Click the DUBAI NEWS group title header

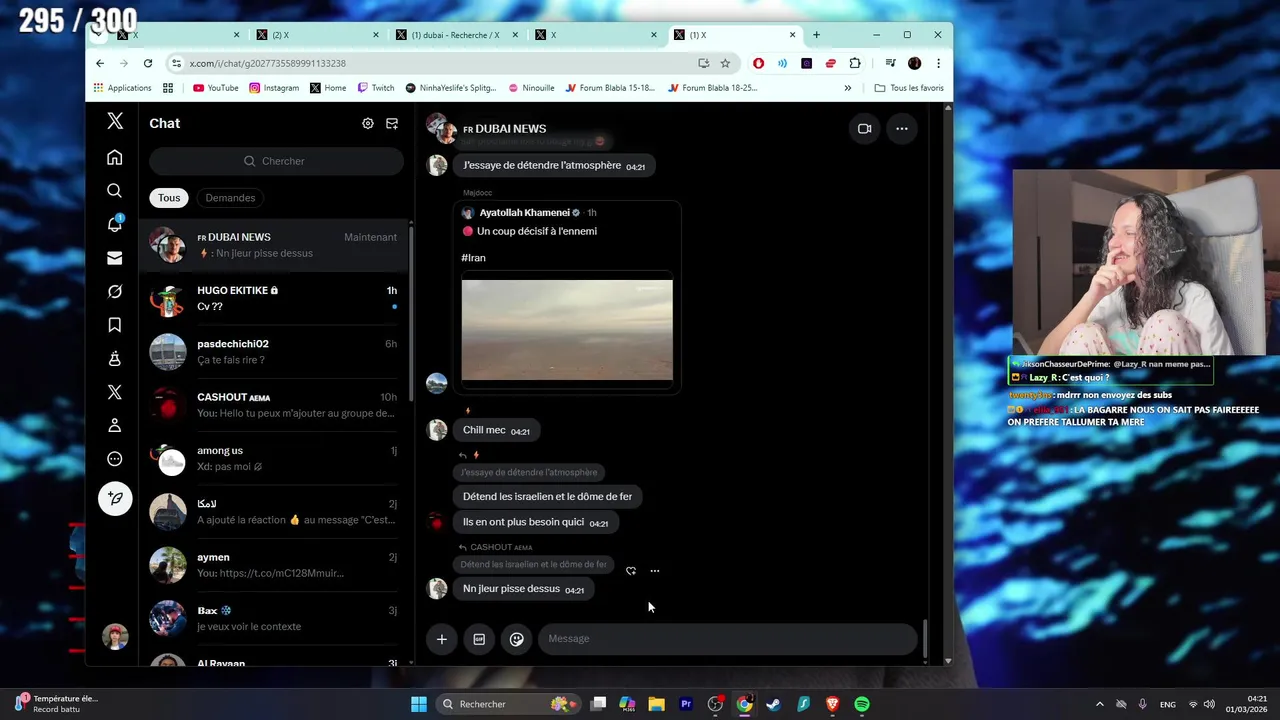point(504,129)
